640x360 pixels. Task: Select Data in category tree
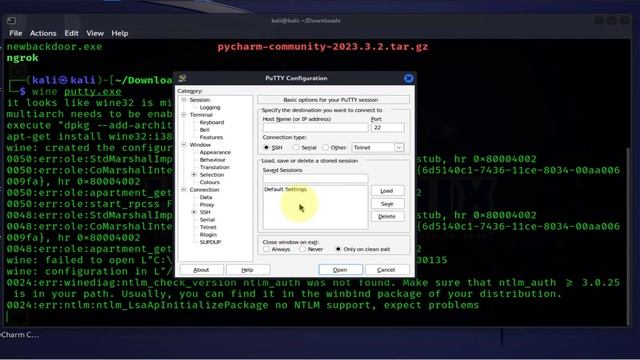pos(206,197)
